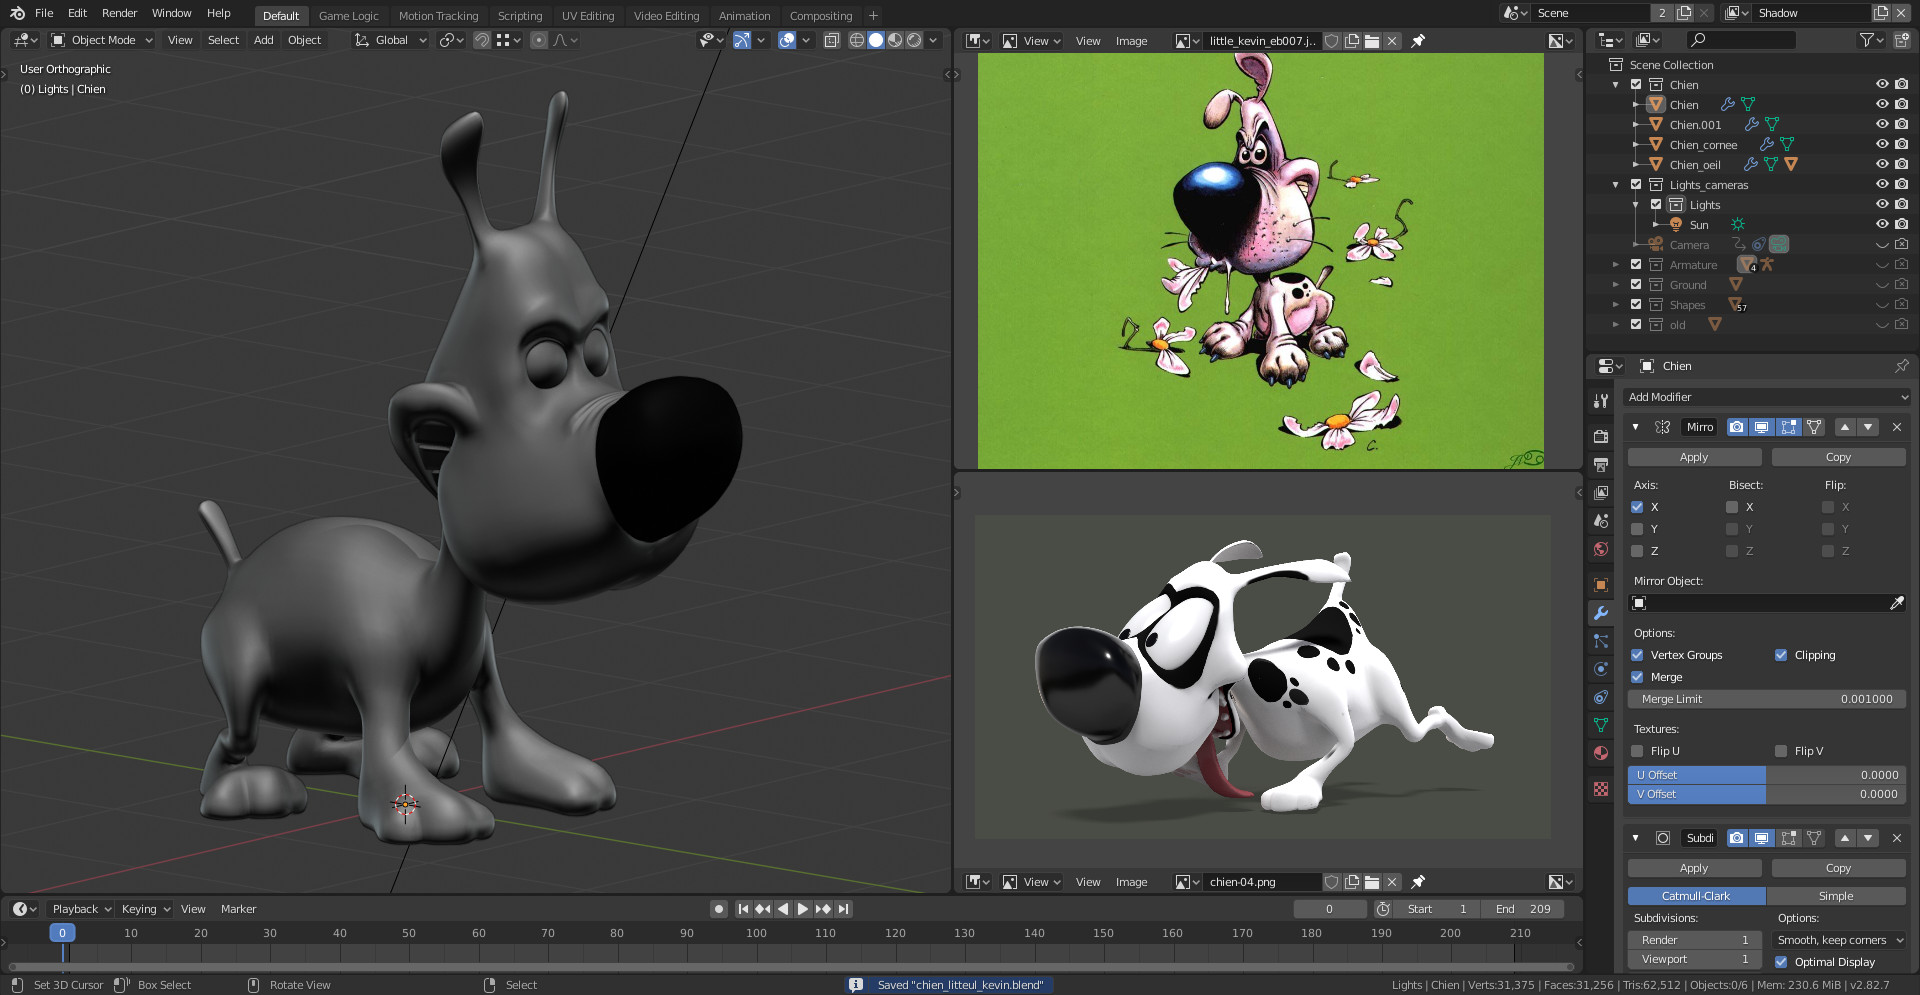This screenshot has height=995, width=1920.
Task: Switch to Compositing workspace tab
Action: [821, 15]
